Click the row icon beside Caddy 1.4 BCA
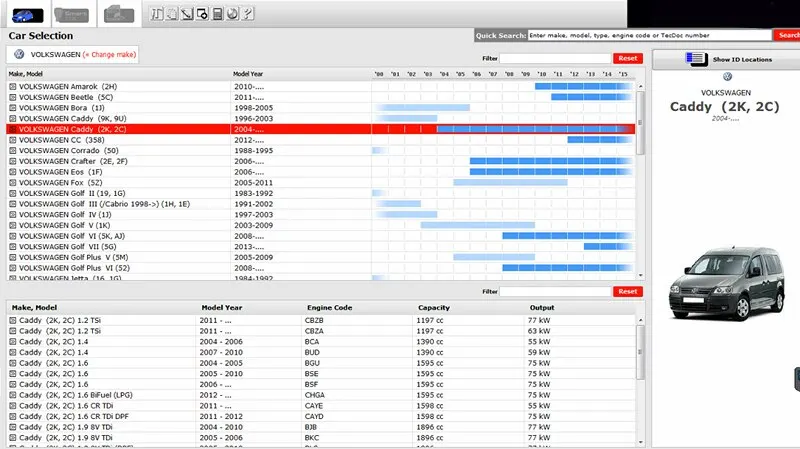Image resolution: width=800 pixels, height=449 pixels. coord(13,342)
